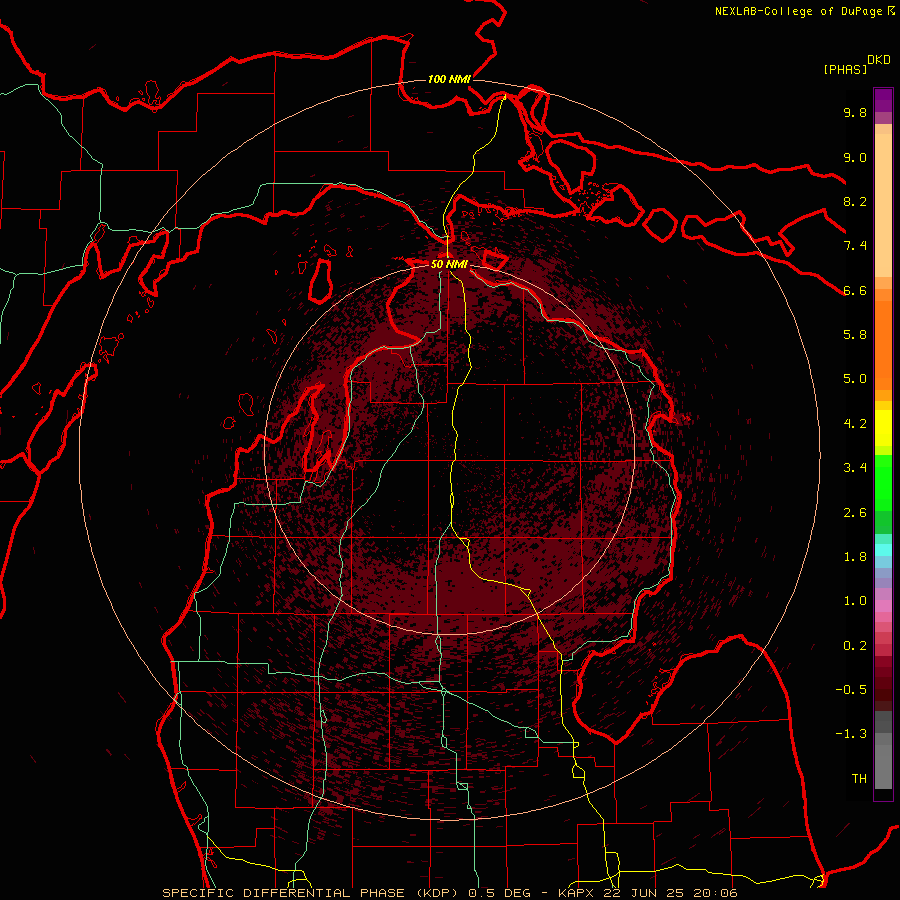The width and height of the screenshot is (900, 900).
Task: Click the 7.4 legend value
Action: point(855,246)
